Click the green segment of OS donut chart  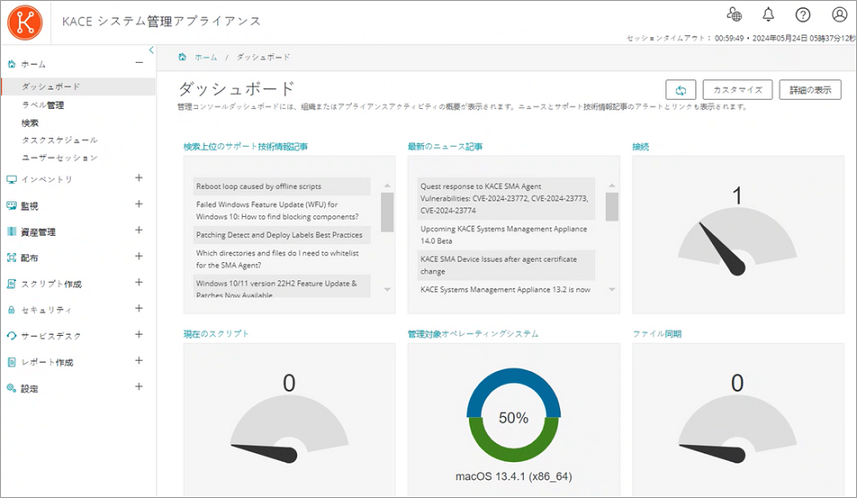(513, 453)
